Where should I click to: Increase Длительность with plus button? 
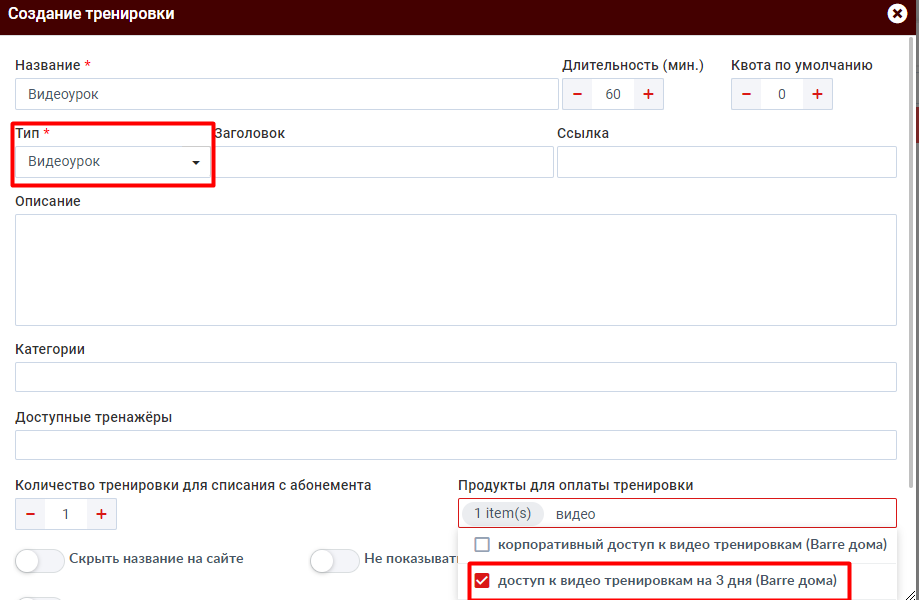(x=648, y=94)
